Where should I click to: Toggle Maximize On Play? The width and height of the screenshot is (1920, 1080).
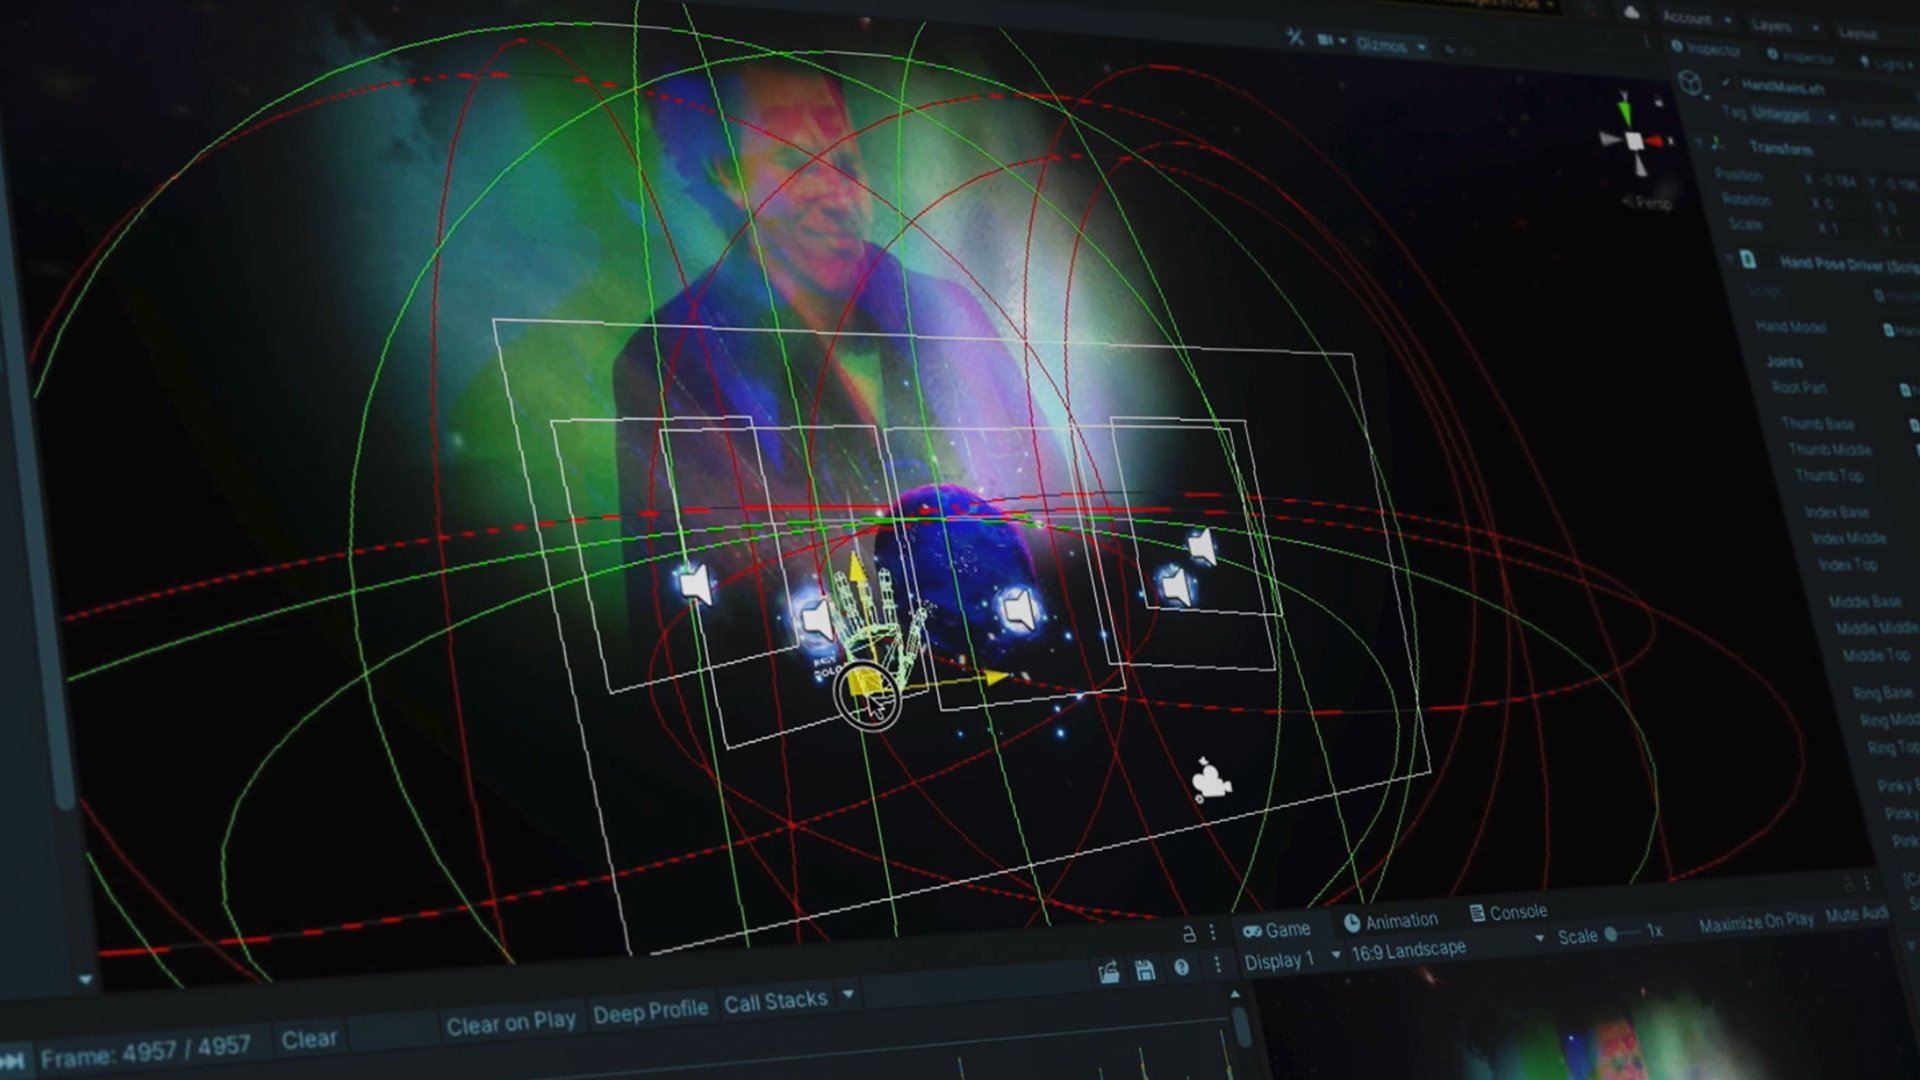[1755, 921]
